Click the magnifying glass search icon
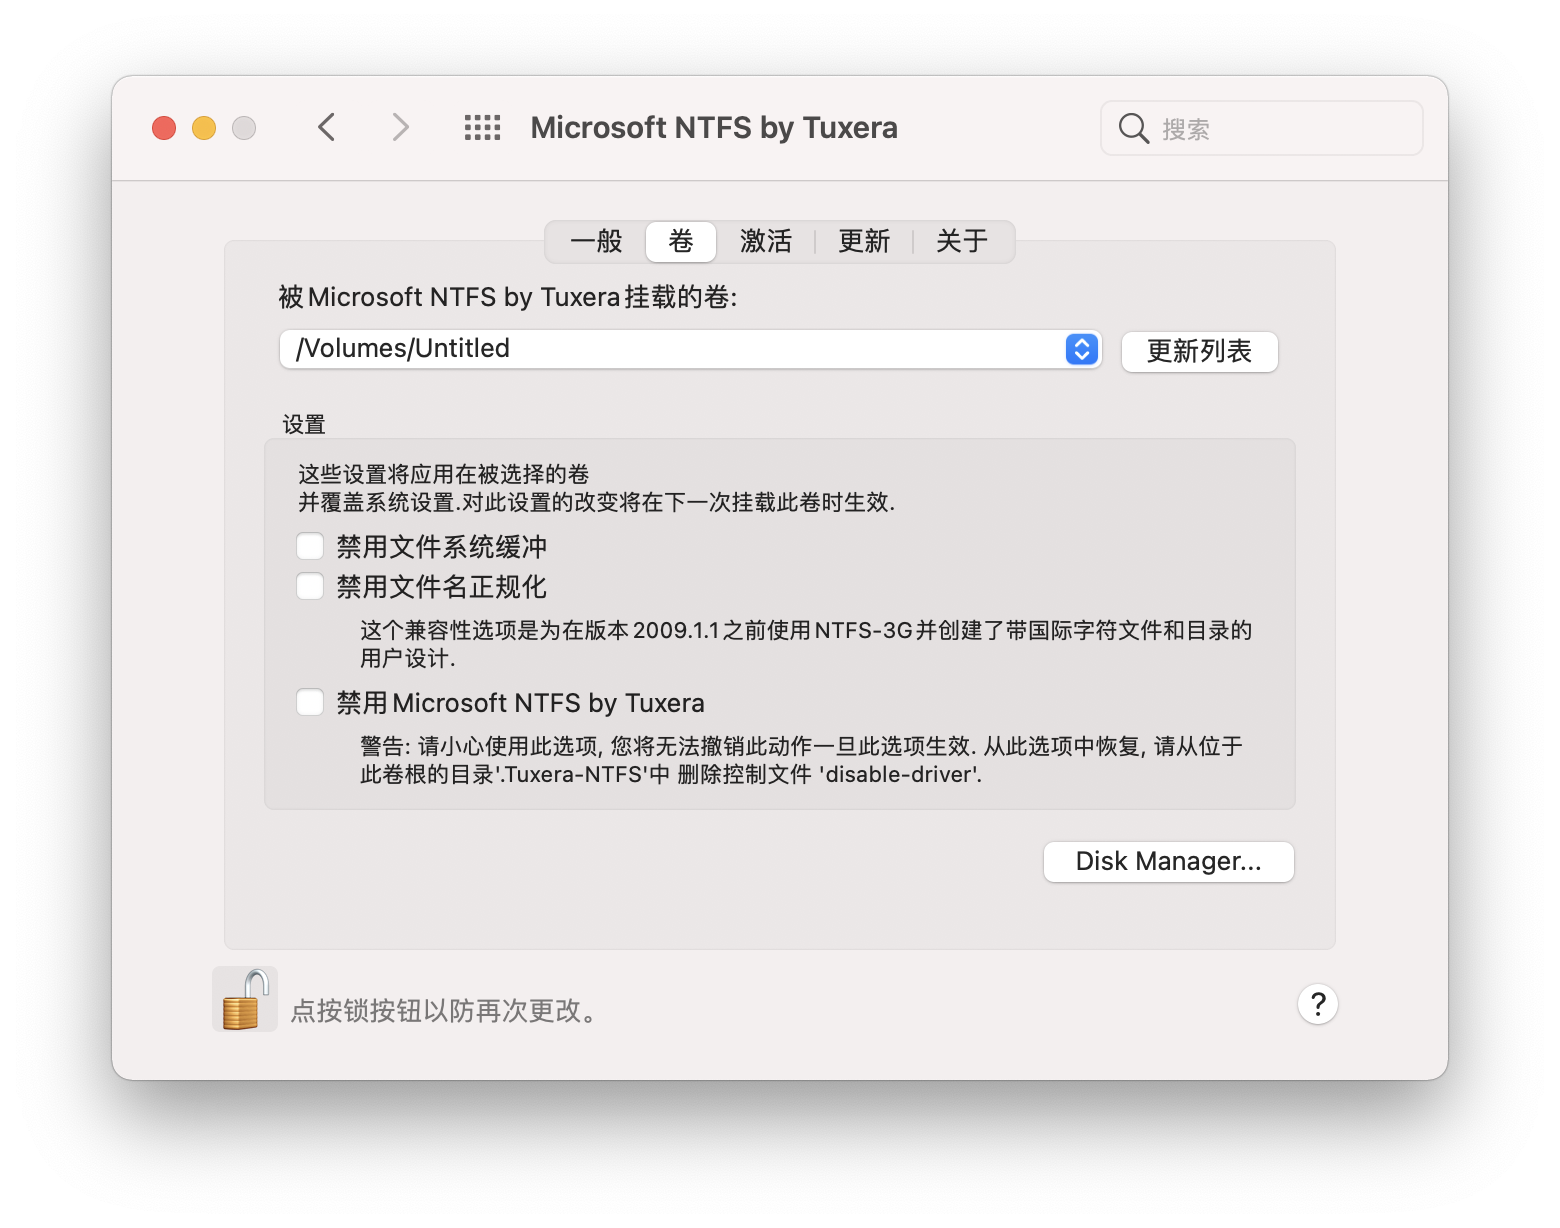 tap(1133, 128)
